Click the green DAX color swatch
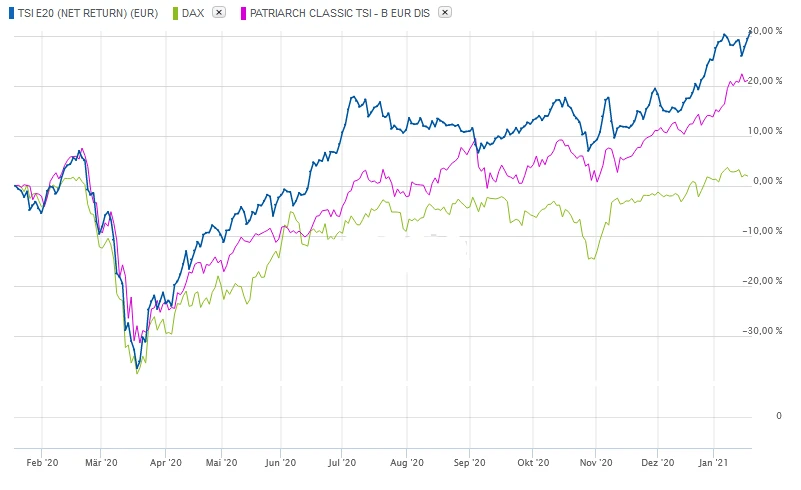Screen dimensions: 801x490 [175, 12]
